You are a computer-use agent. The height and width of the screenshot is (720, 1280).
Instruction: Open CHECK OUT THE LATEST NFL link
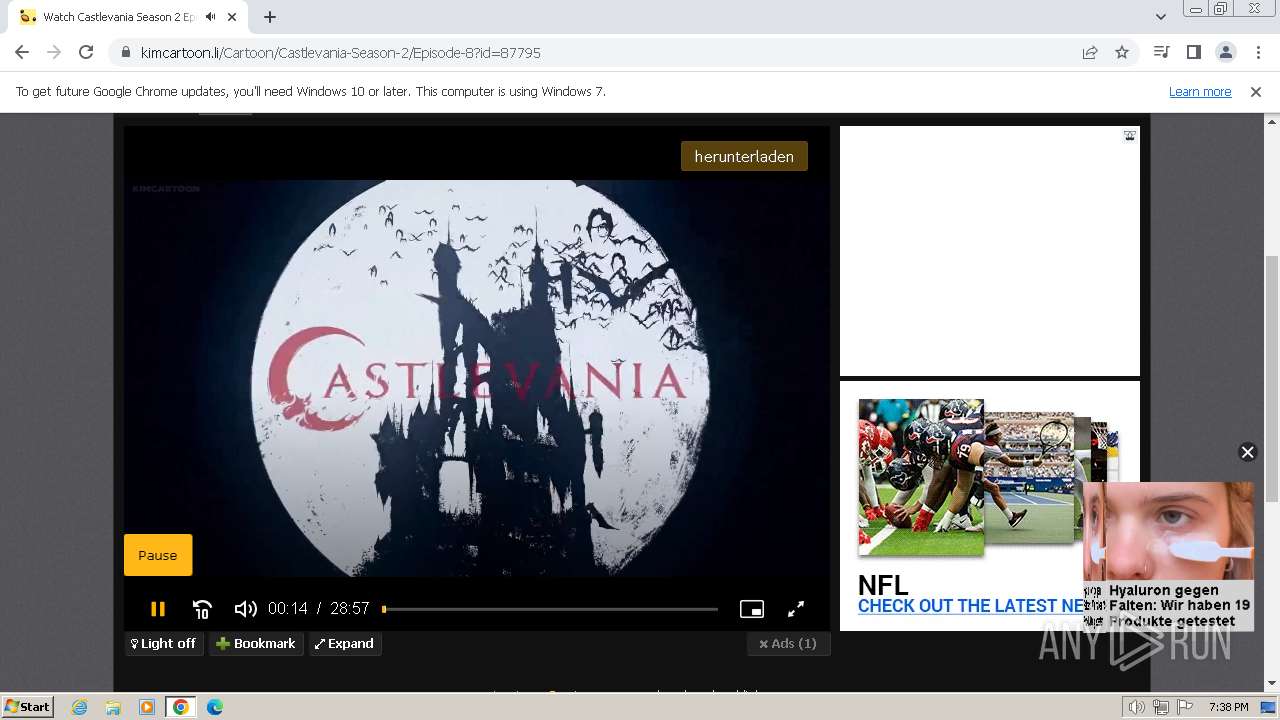tap(971, 606)
